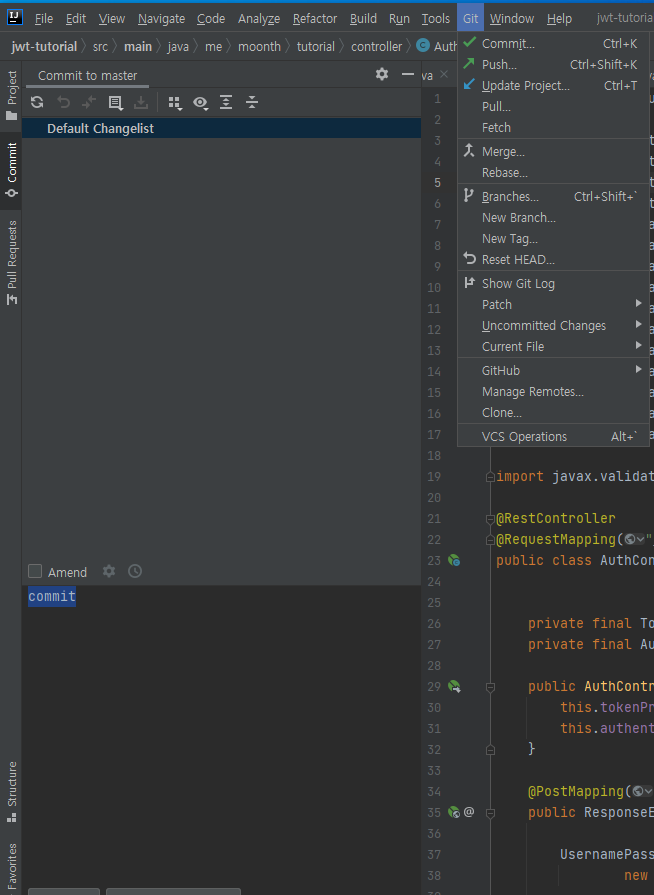
Task: Expand the Current File submenu
Action: [554, 346]
